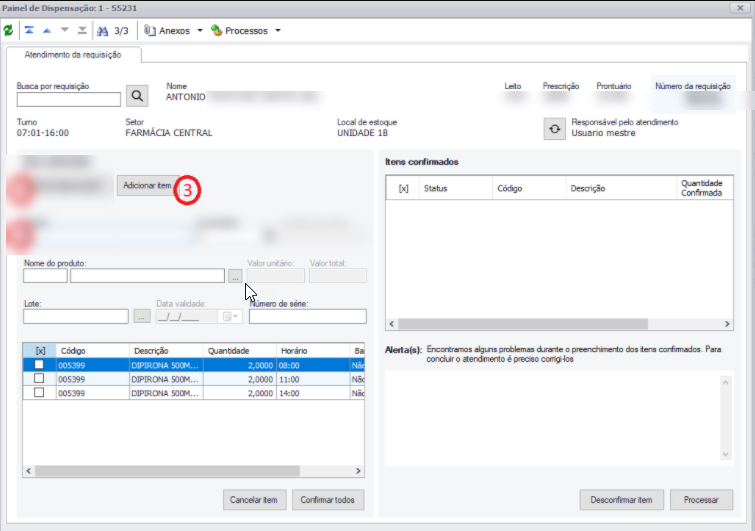Click the Processos gear icon
The height and width of the screenshot is (531, 755).
pyautogui.click(x=217, y=30)
